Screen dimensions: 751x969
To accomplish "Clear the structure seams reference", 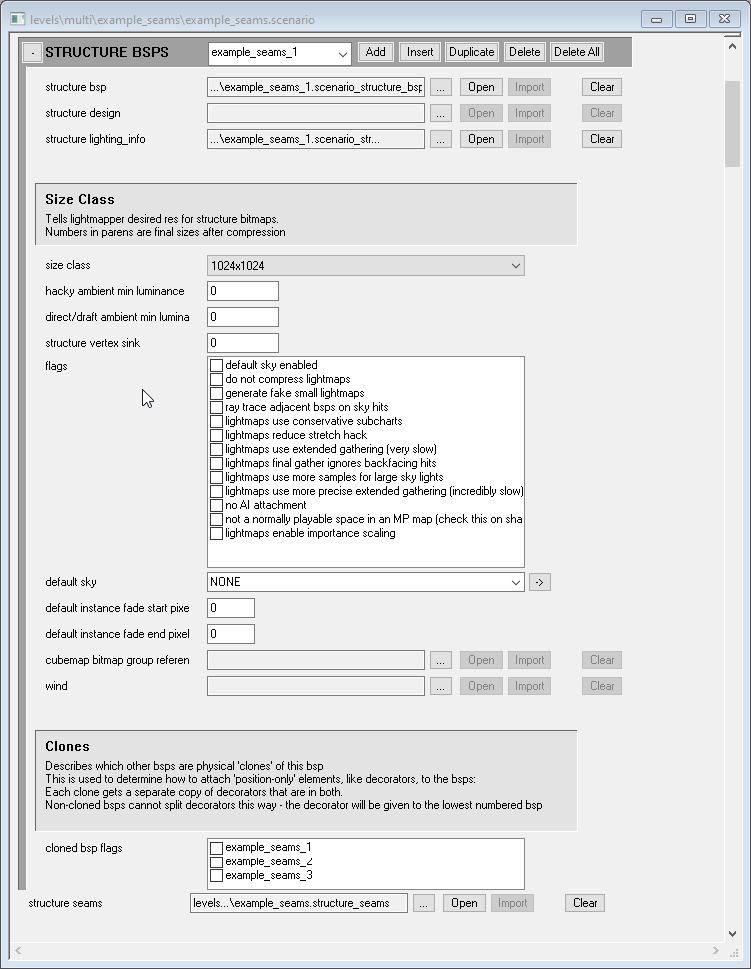I will (x=585, y=903).
